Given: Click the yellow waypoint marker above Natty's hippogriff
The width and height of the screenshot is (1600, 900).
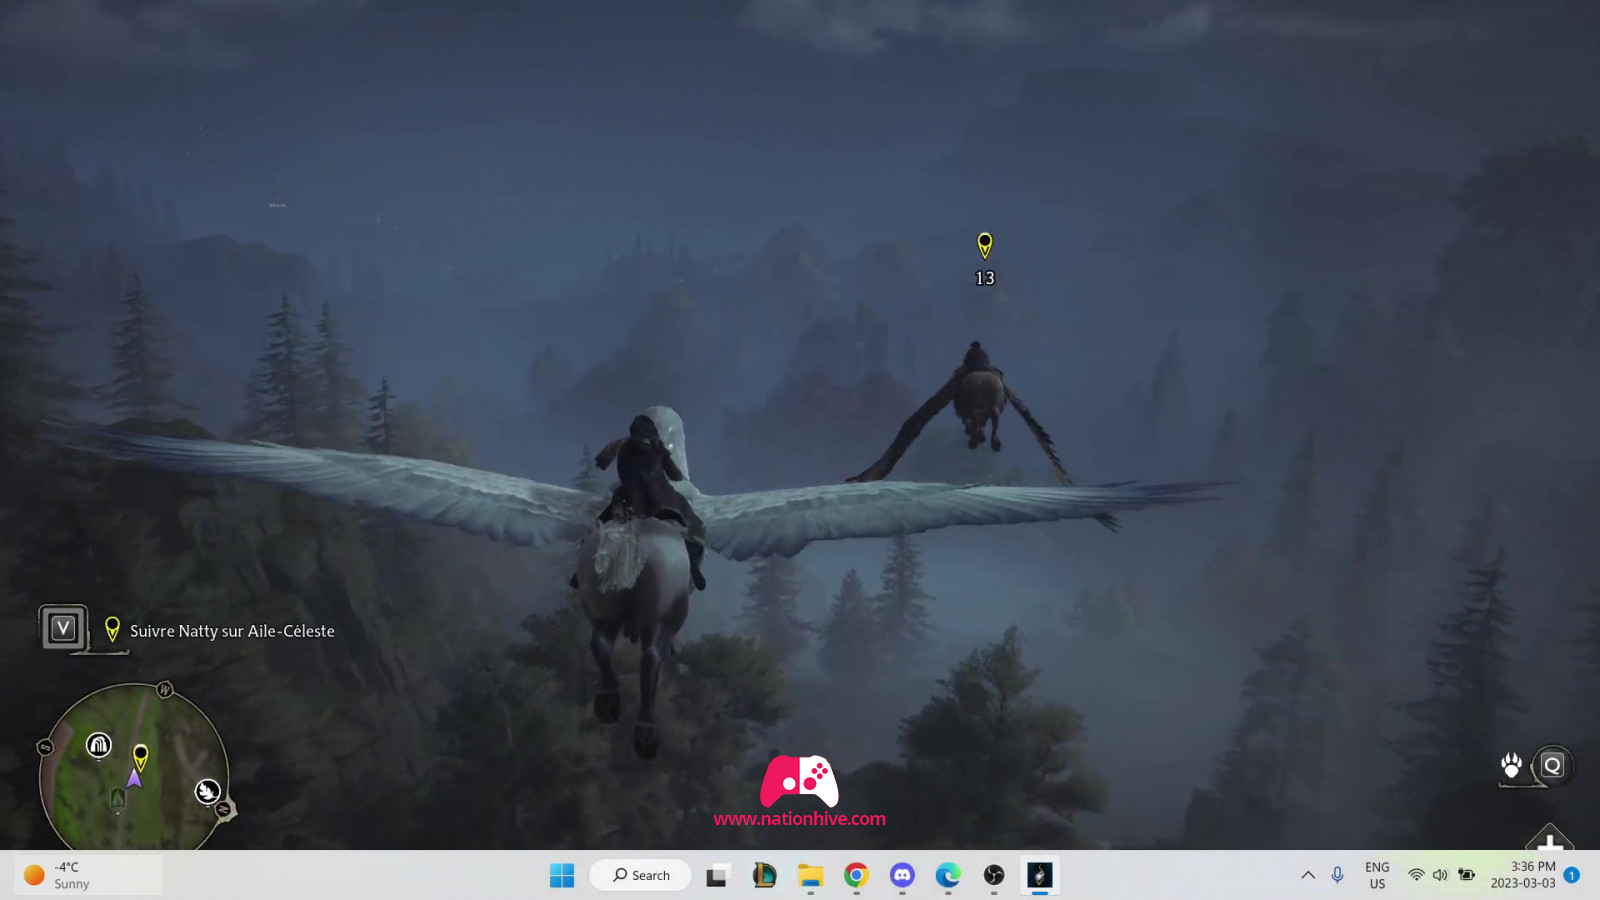Looking at the screenshot, I should pos(985,245).
